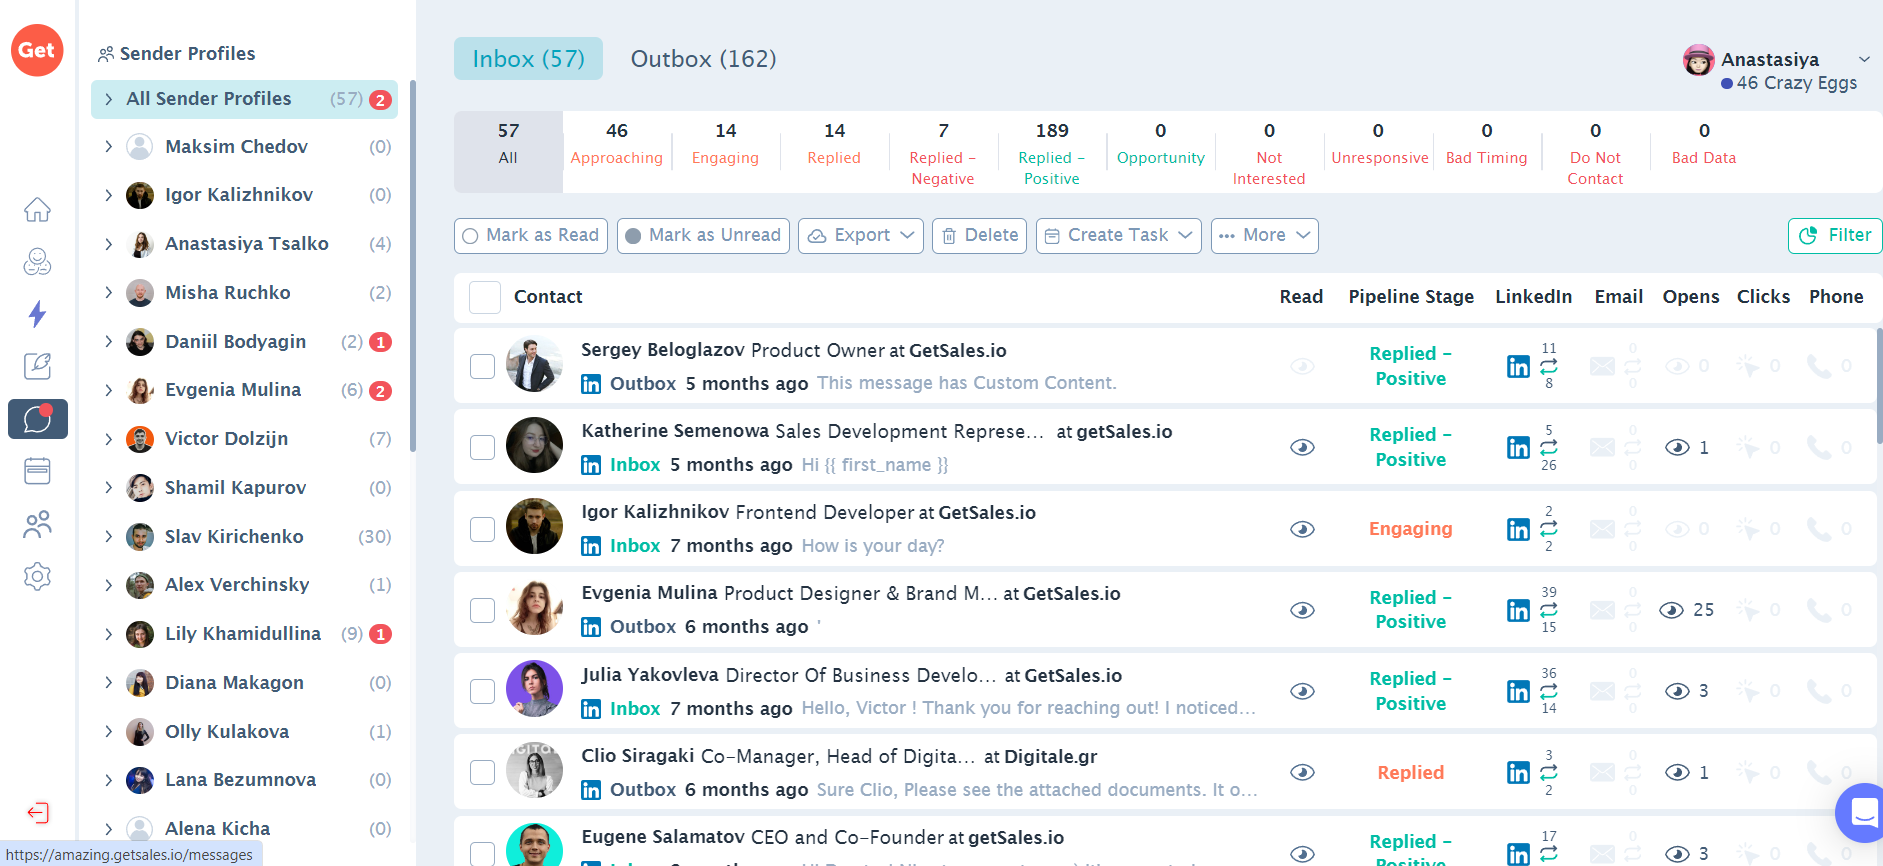Open the contacts faces icon in sidebar
This screenshot has height=866, width=1883.
37,262
